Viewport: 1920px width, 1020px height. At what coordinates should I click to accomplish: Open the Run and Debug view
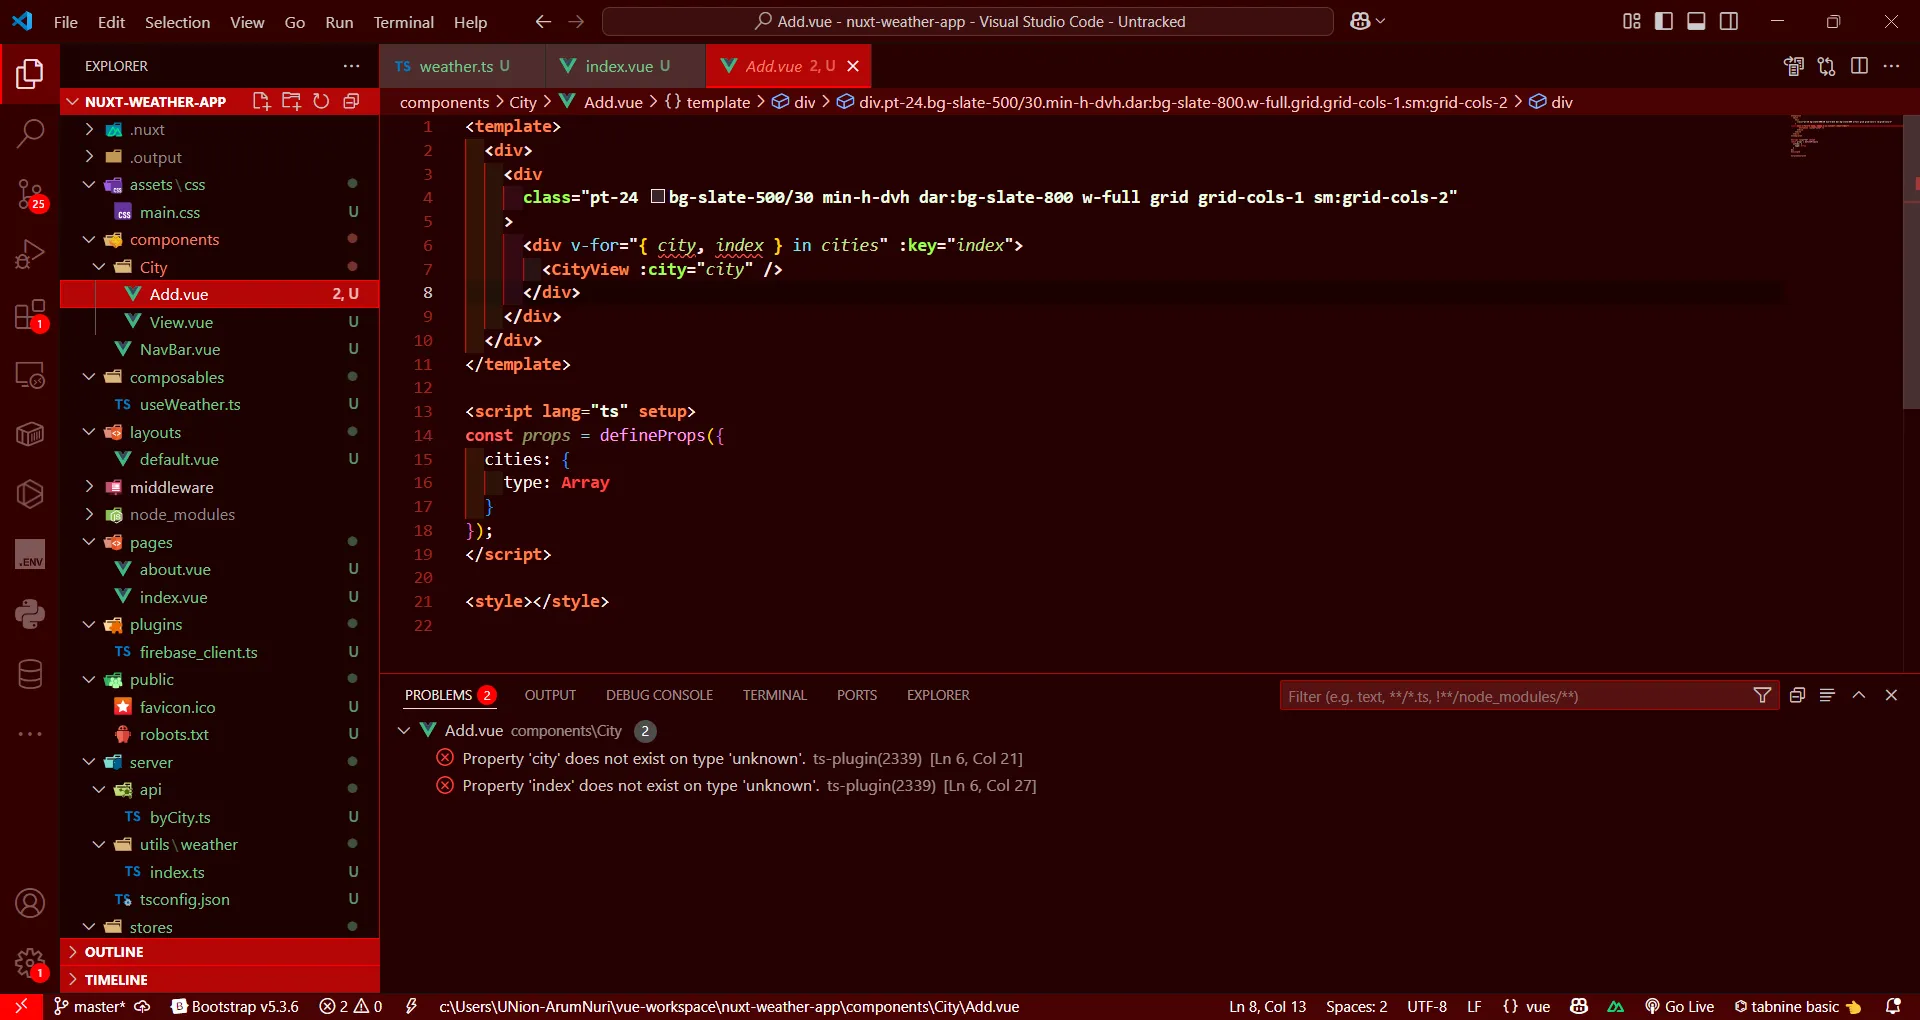pyautogui.click(x=30, y=254)
